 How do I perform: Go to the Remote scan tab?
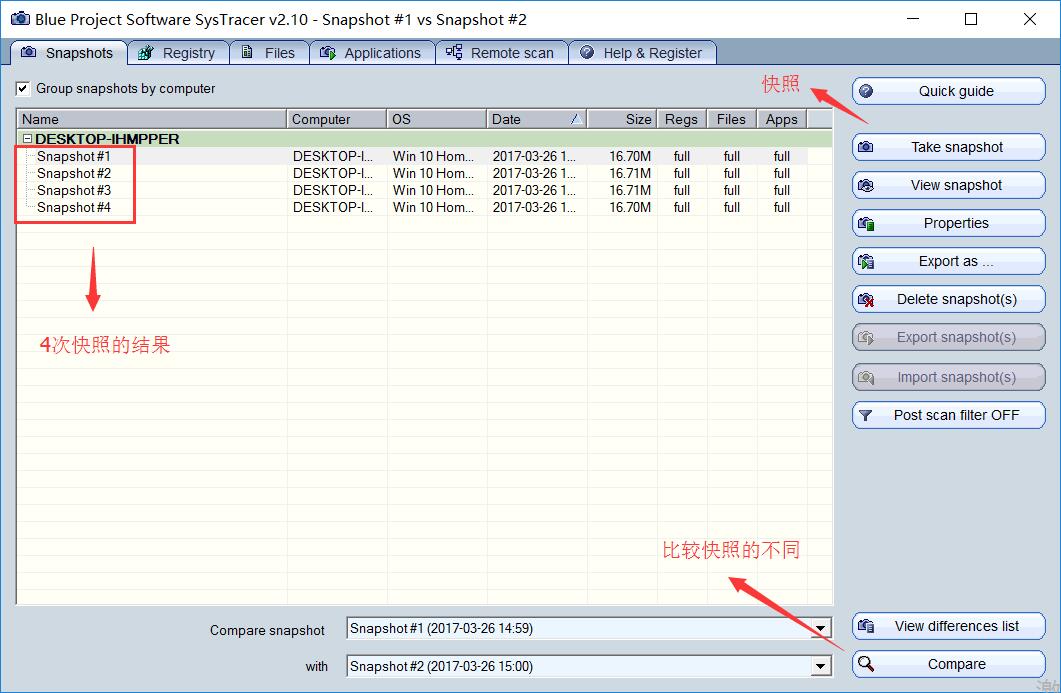pyautogui.click(x=501, y=53)
